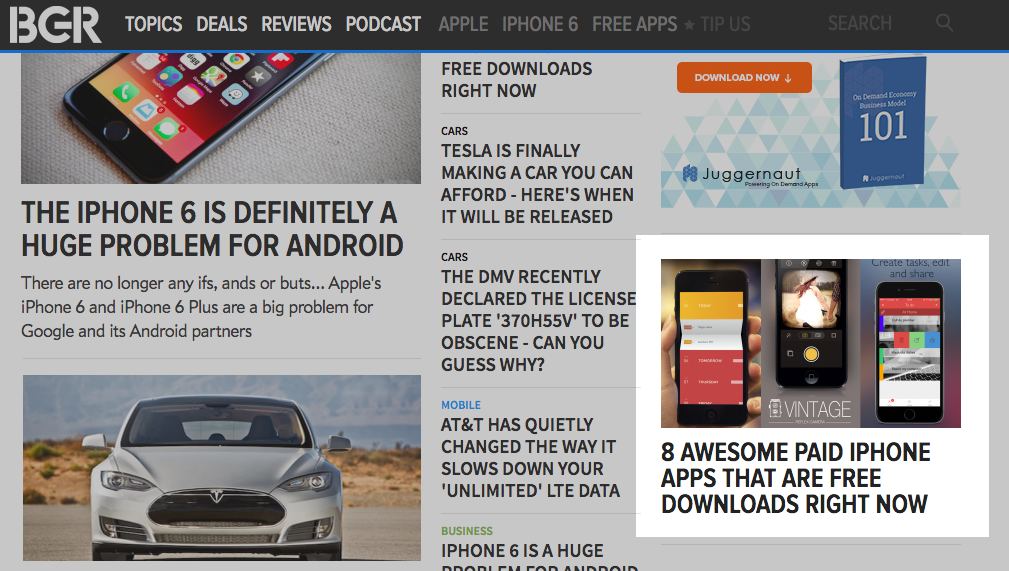Go to Reviews in navigation

(296, 24)
